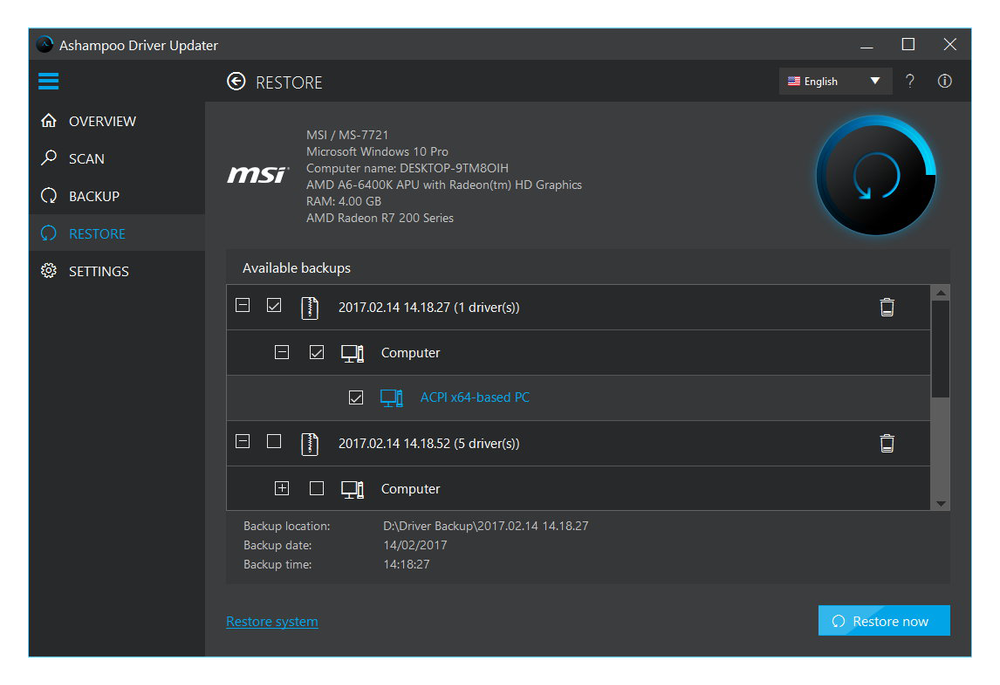
Task: Expand the Computer node under 14.18.52 backup
Action: (x=281, y=488)
